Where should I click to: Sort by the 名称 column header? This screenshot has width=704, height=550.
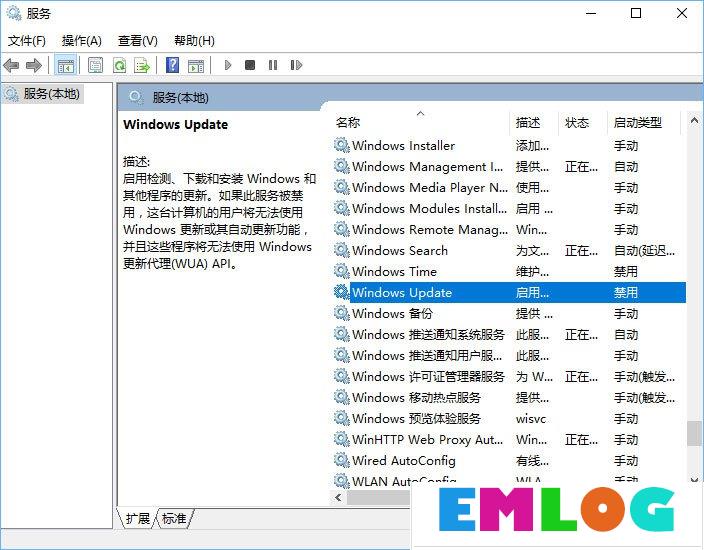420,122
